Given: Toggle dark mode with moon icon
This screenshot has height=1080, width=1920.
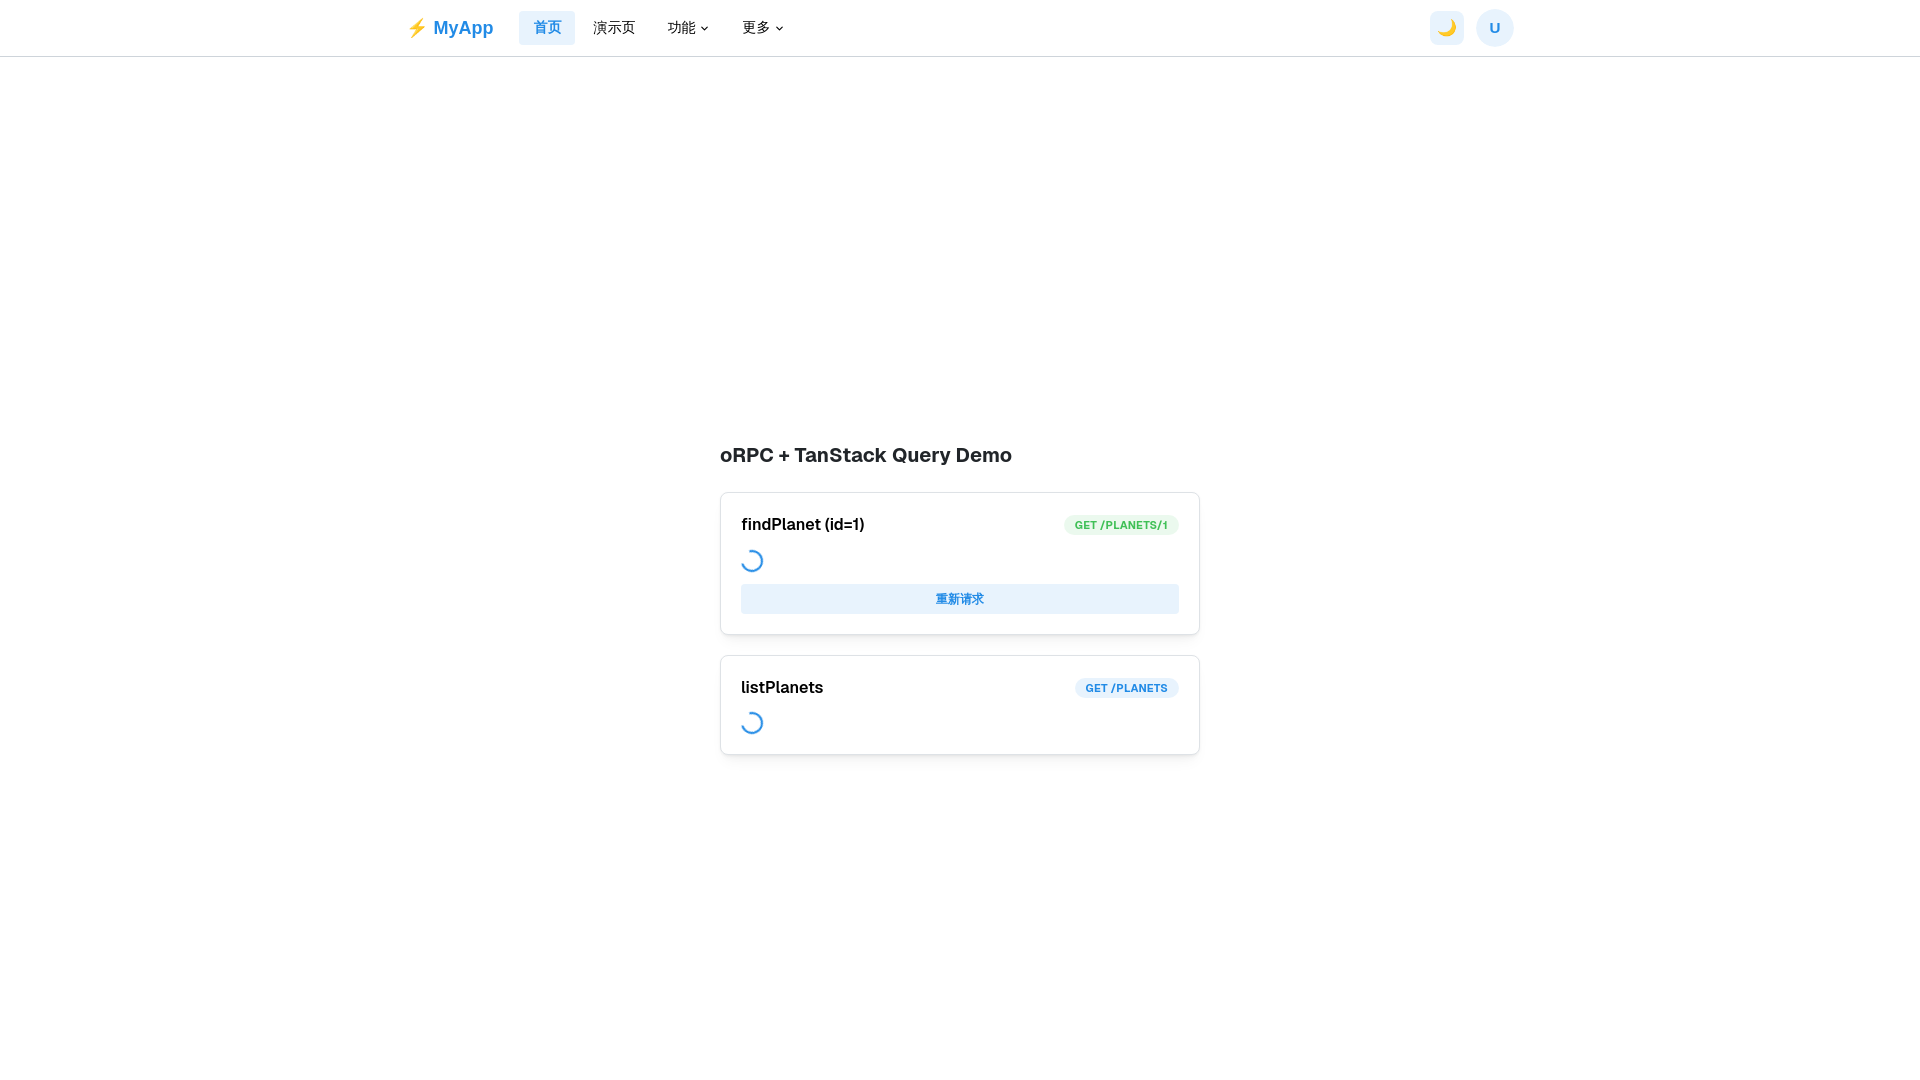Looking at the screenshot, I should (x=1447, y=28).
